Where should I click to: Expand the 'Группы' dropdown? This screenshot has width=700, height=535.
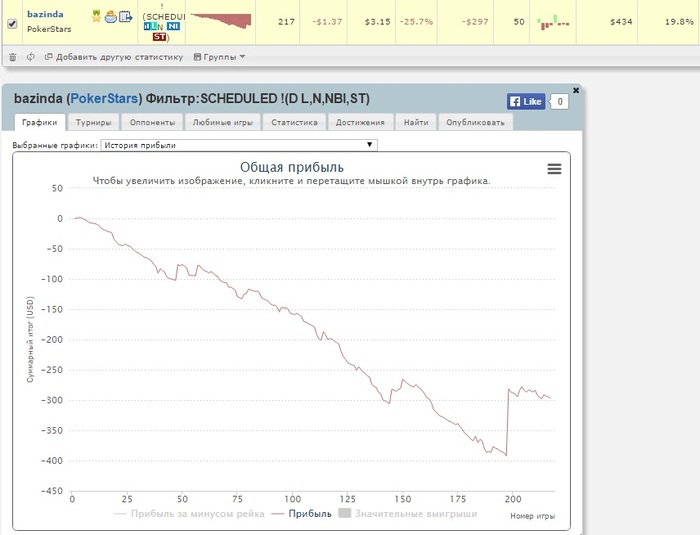pos(219,57)
